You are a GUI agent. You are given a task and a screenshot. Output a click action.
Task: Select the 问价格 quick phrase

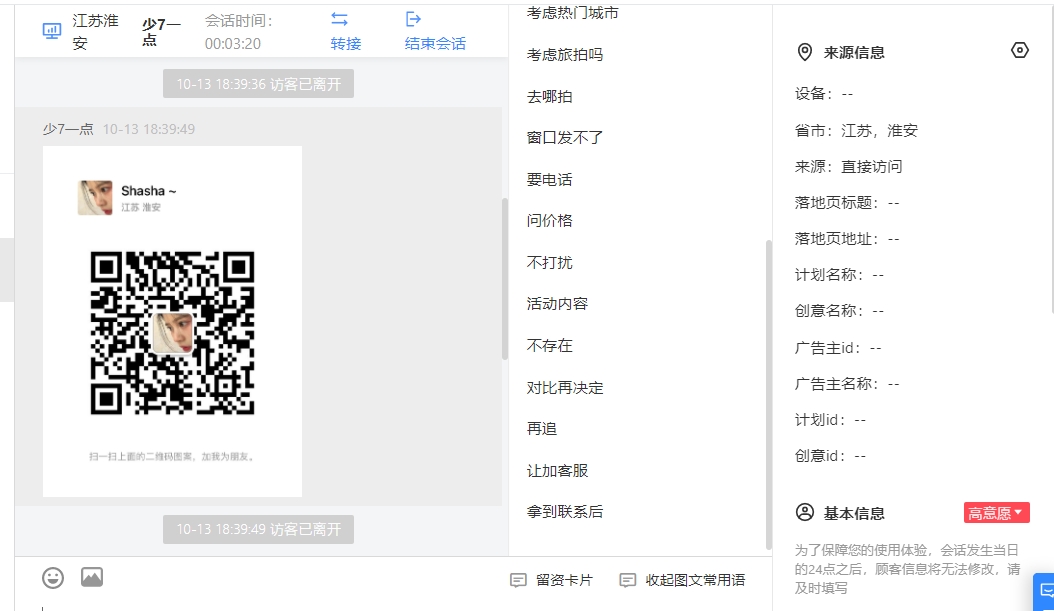(550, 220)
